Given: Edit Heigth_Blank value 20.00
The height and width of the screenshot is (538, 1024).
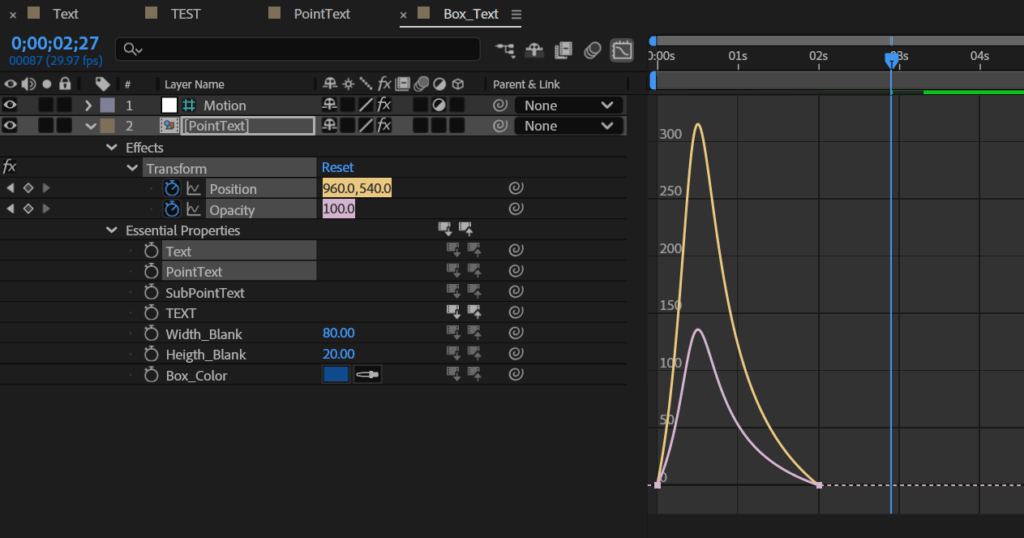Looking at the screenshot, I should click(x=338, y=354).
